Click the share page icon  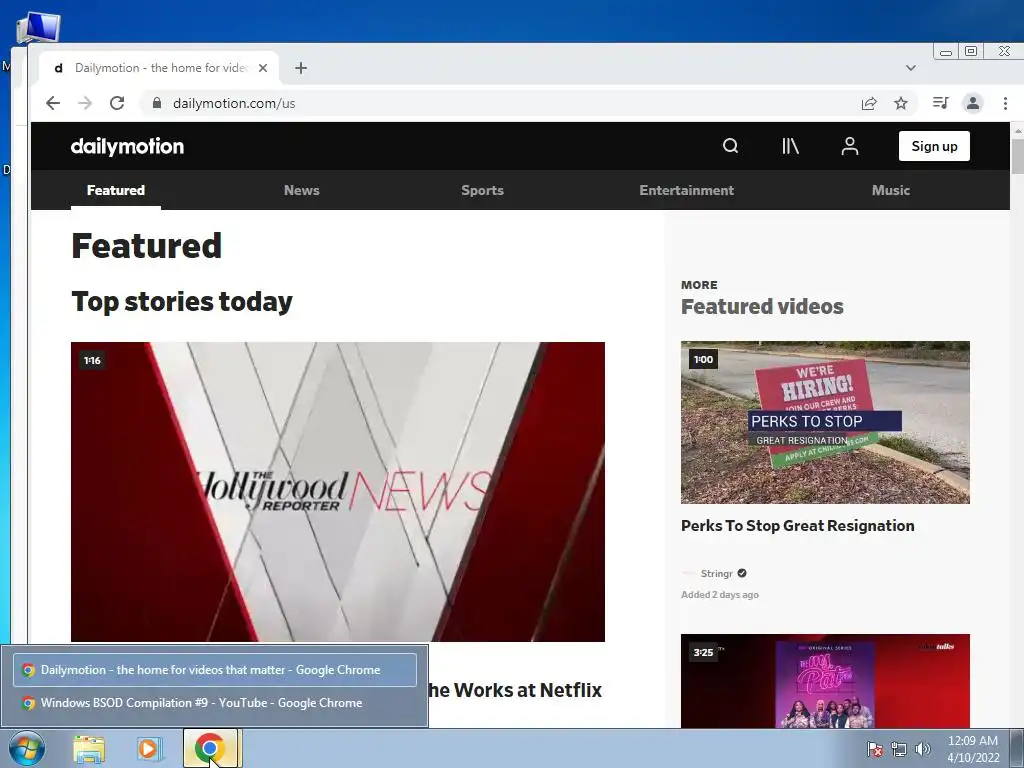[x=869, y=103]
